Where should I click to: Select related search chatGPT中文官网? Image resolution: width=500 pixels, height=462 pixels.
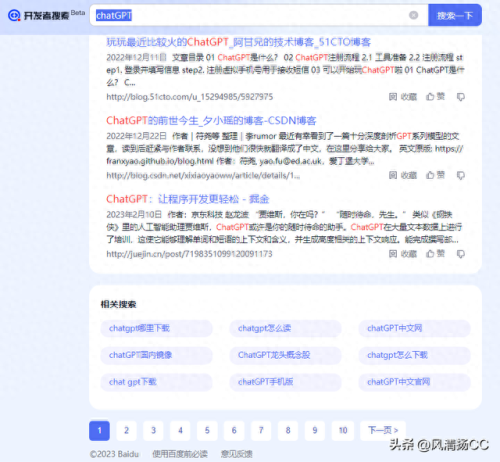tap(414, 382)
